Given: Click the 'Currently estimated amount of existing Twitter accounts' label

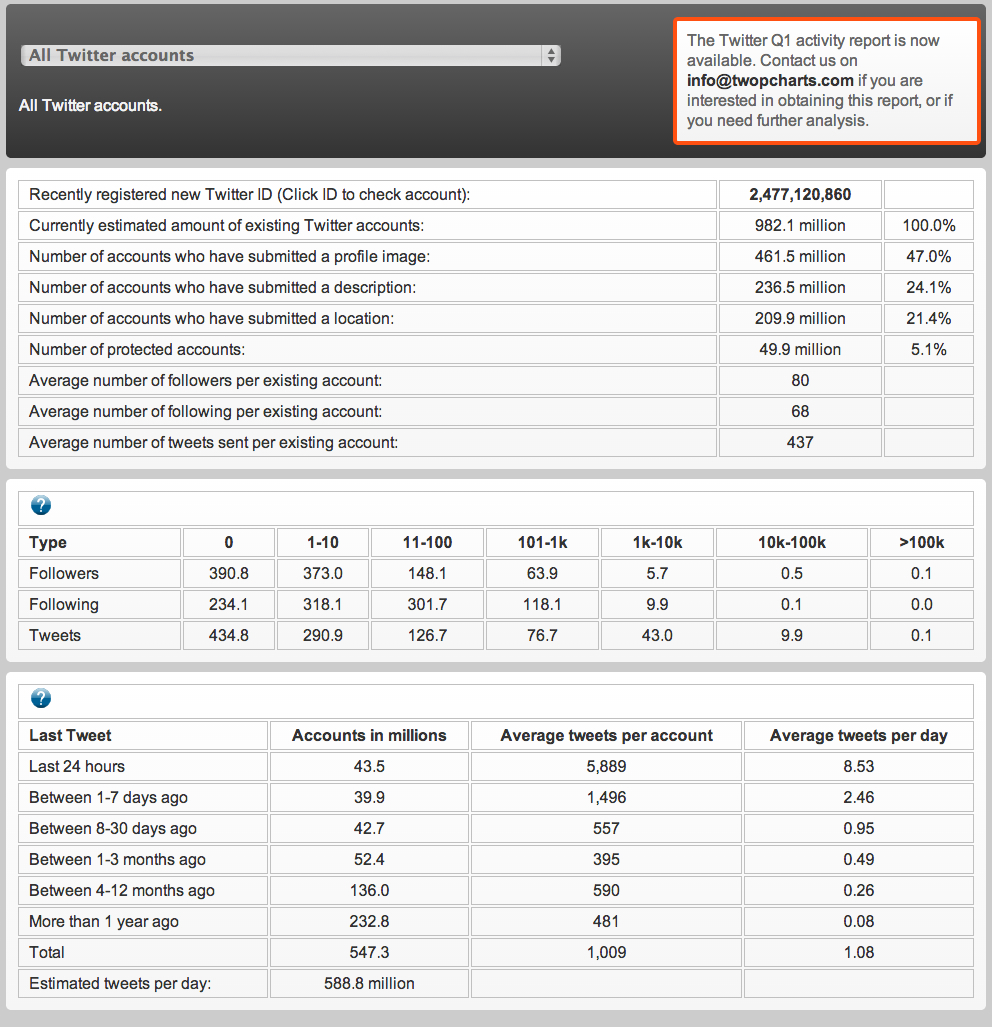Looking at the screenshot, I should click(227, 225).
